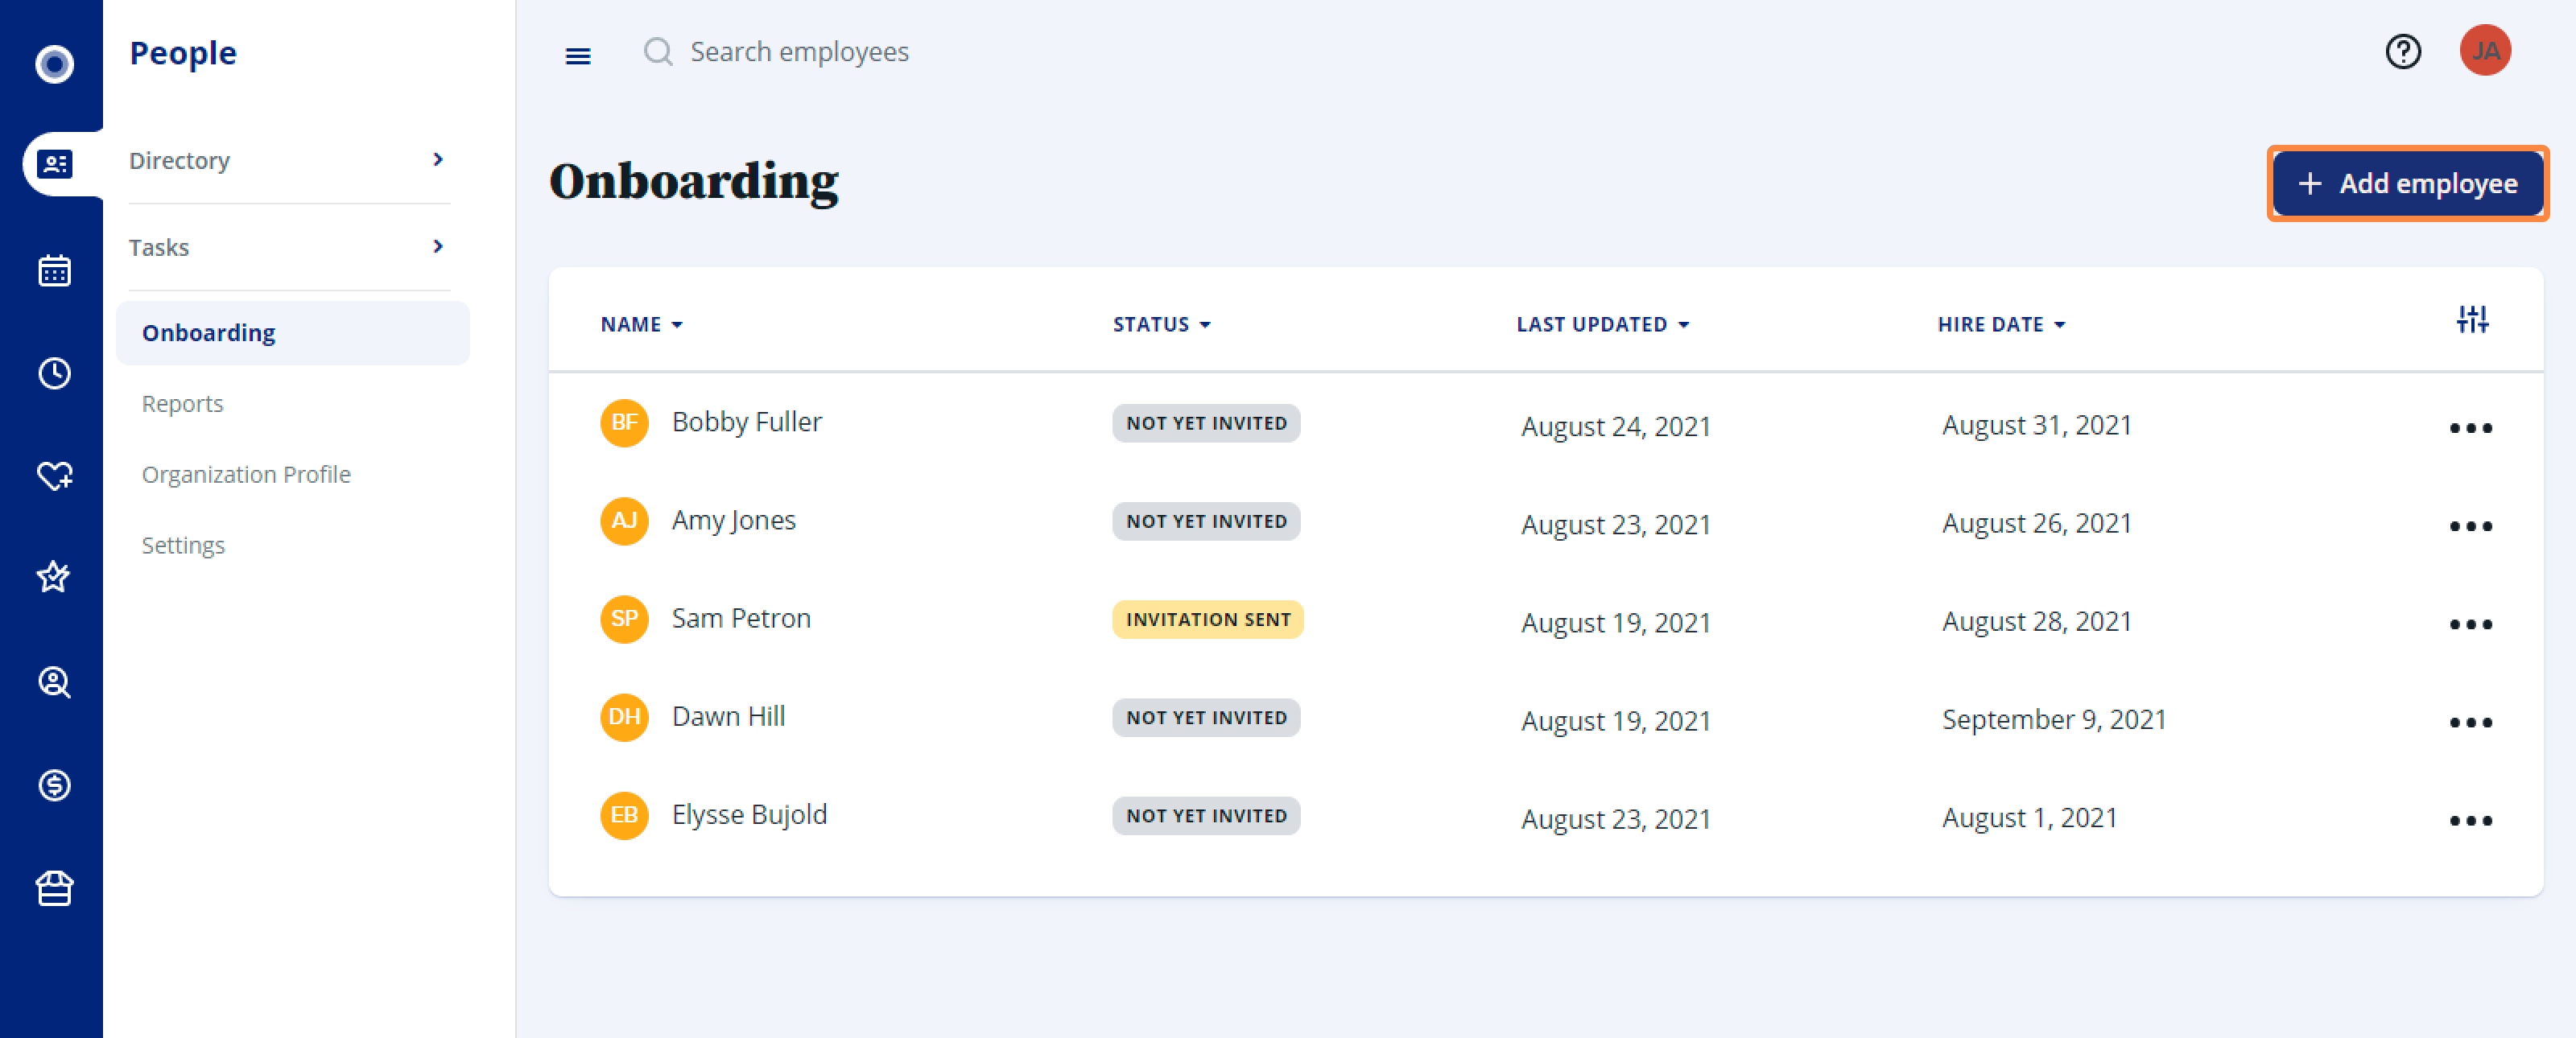Open the help question mark icon
The height and width of the screenshot is (1038, 2576).
point(2402,51)
